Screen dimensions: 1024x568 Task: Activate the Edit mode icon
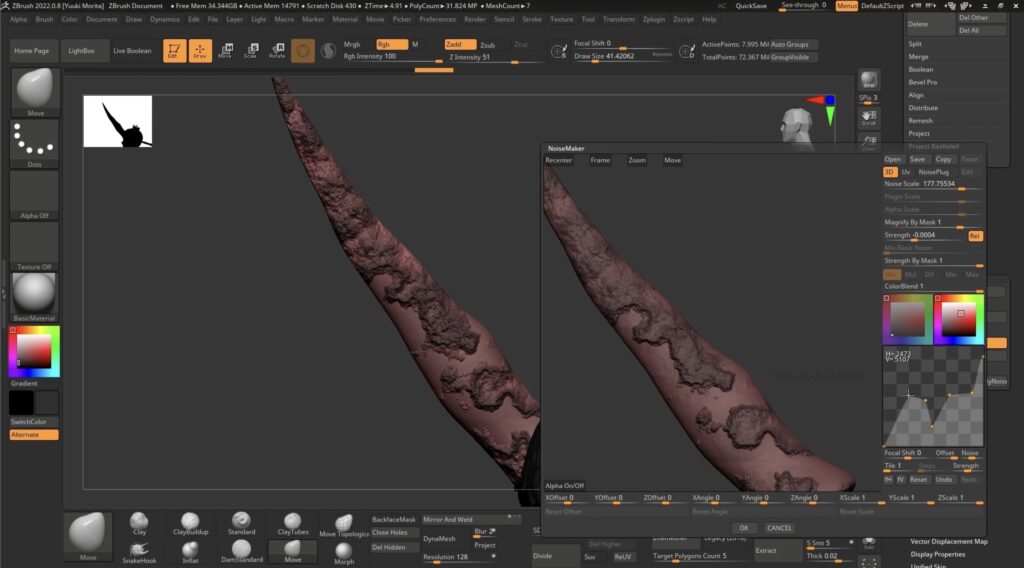click(x=174, y=50)
